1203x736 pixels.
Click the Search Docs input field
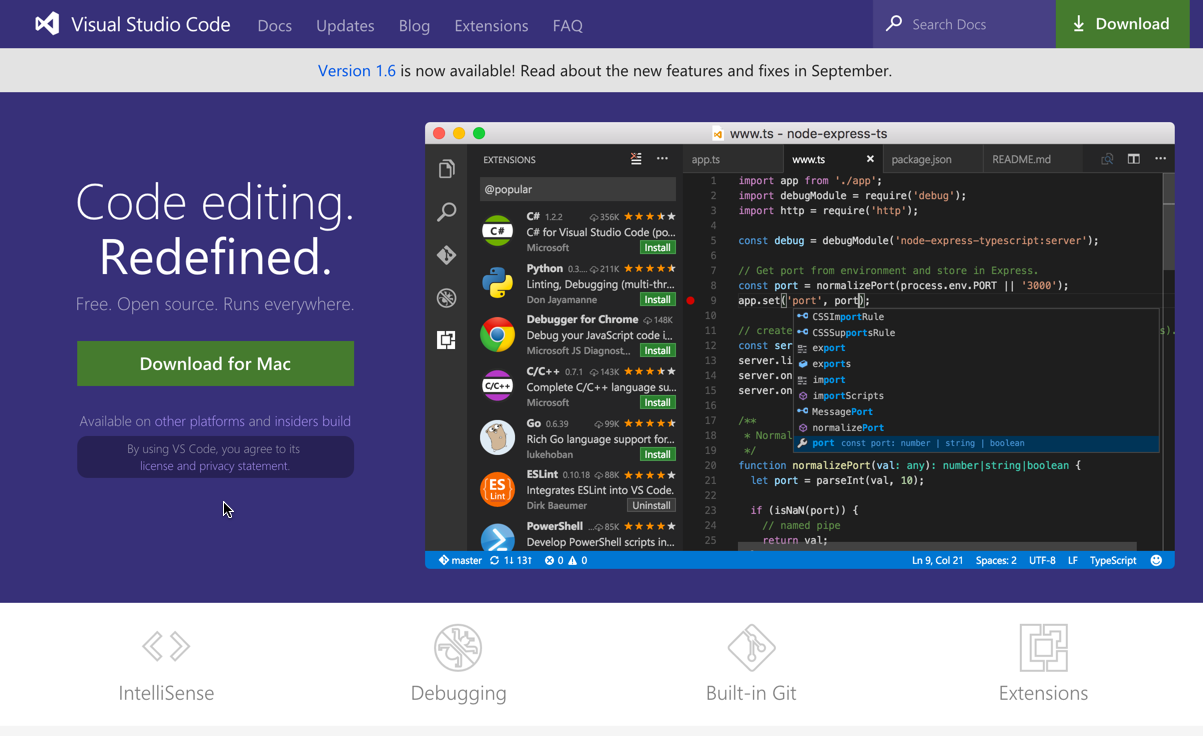(x=965, y=24)
